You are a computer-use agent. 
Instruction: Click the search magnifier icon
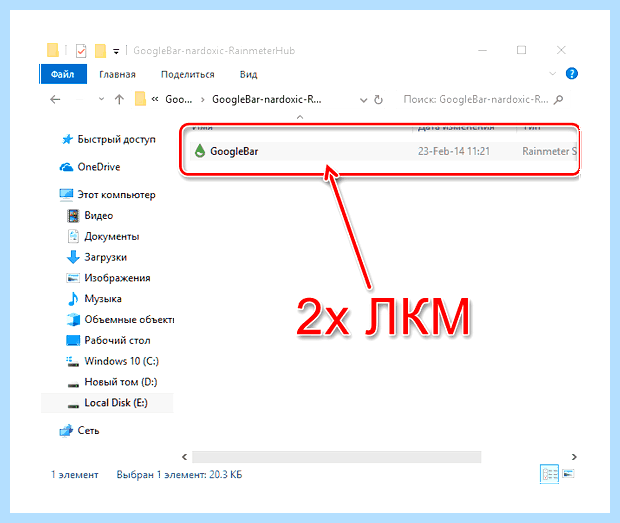pyautogui.click(x=558, y=100)
